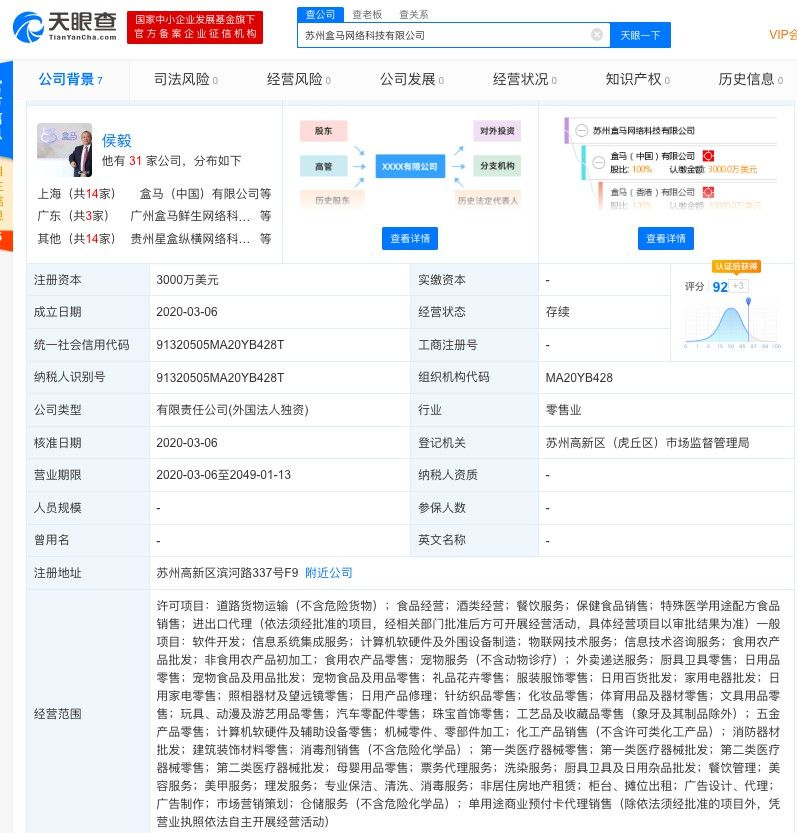
Task: Select the 成立日期 value 2020-03-06
Action: click(x=186, y=312)
